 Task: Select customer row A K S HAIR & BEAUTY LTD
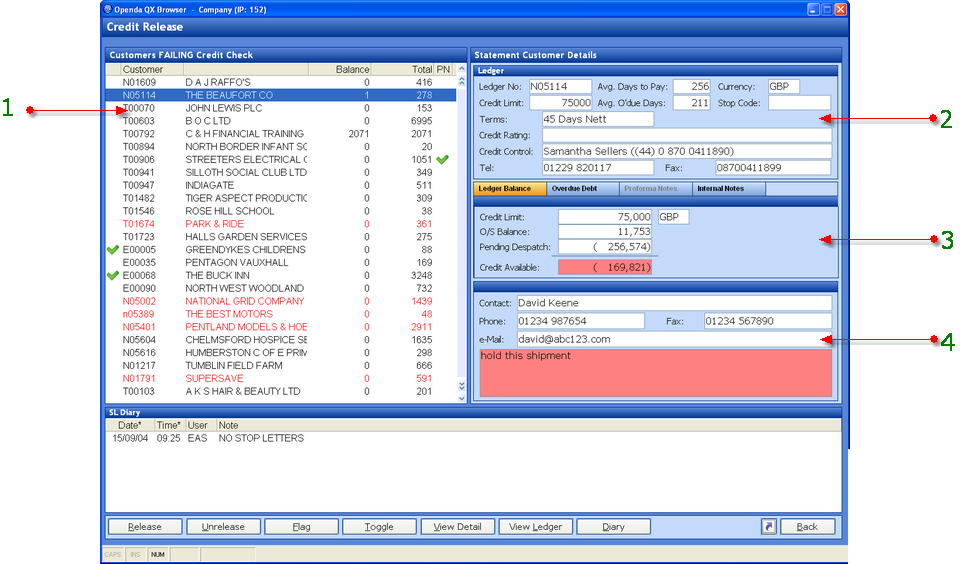[280, 391]
